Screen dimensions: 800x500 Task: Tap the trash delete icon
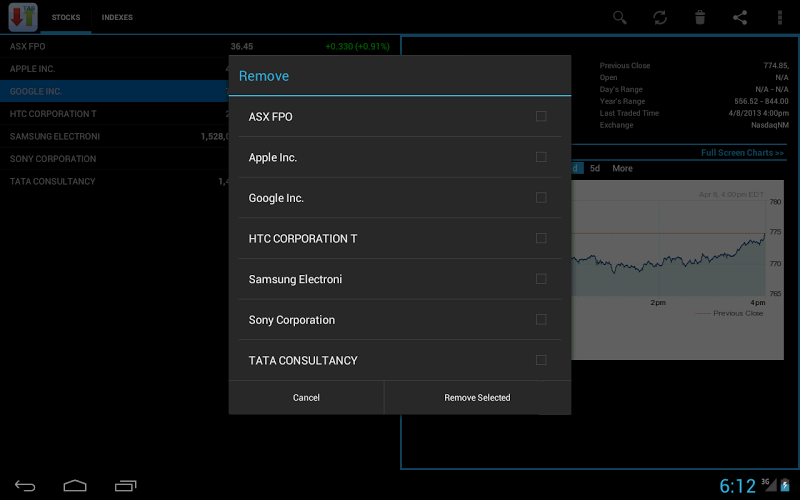coord(700,17)
